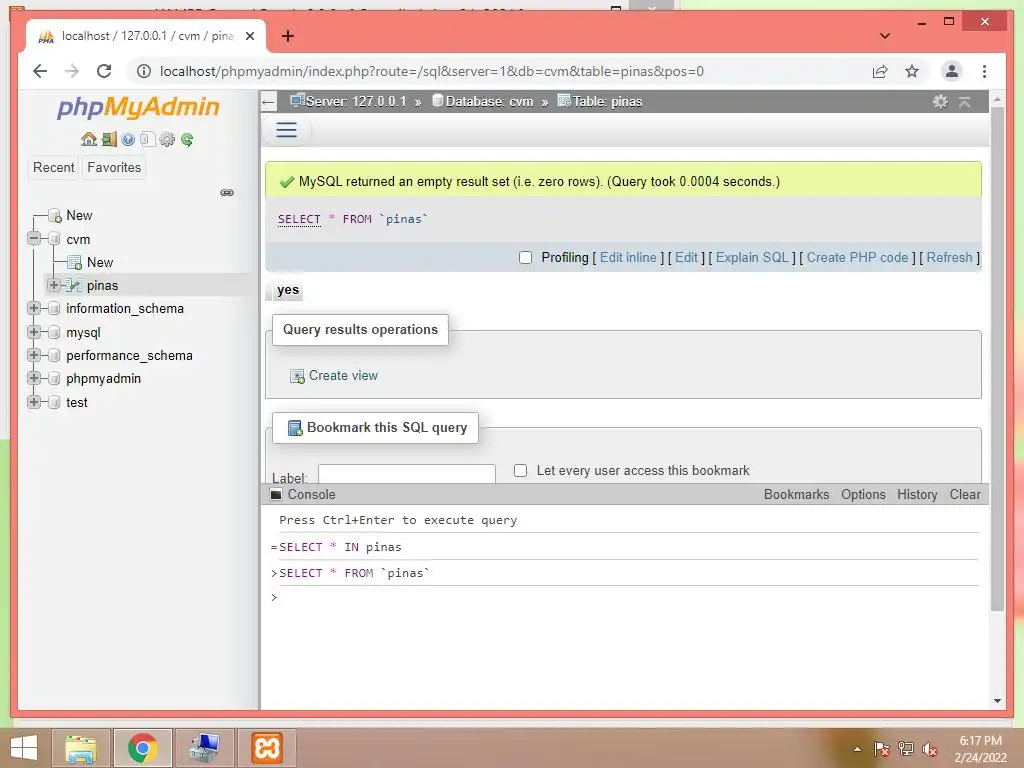
Task: Open the hamburger menu button
Action: pos(286,130)
